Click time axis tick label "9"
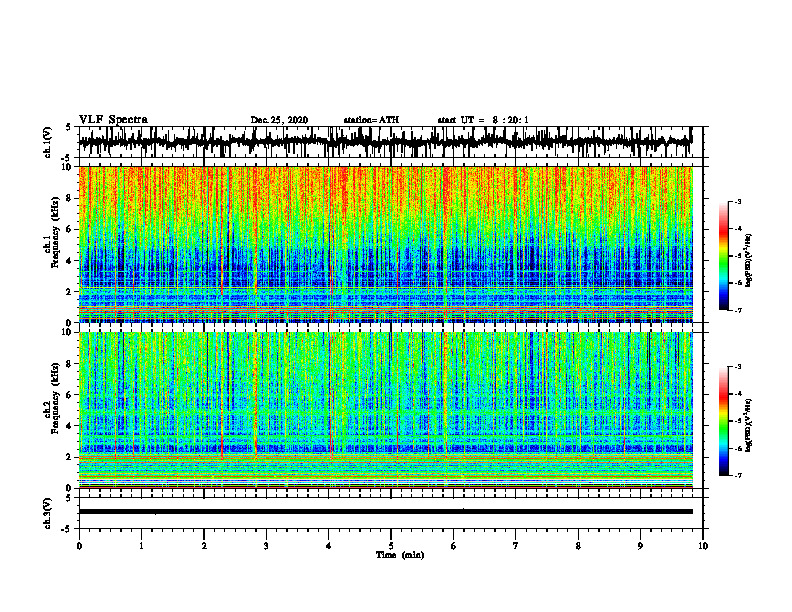Image resolution: width=792 pixels, height=612 pixels. (640, 546)
